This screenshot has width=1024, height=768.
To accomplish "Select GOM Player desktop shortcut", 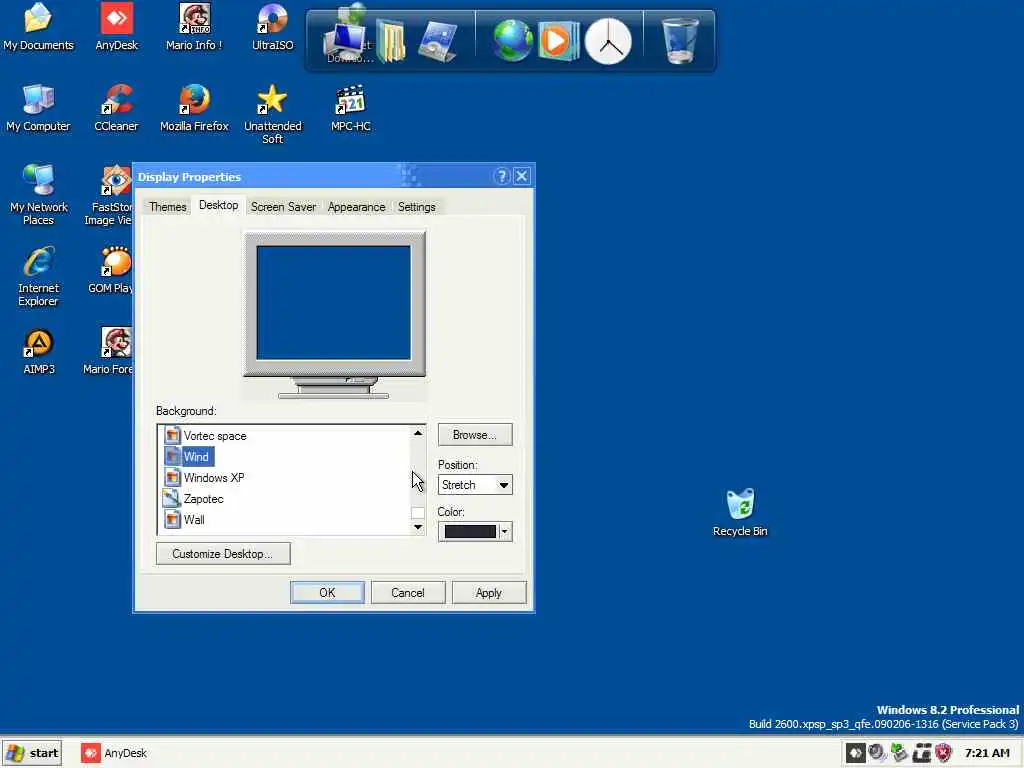I will coord(110,270).
